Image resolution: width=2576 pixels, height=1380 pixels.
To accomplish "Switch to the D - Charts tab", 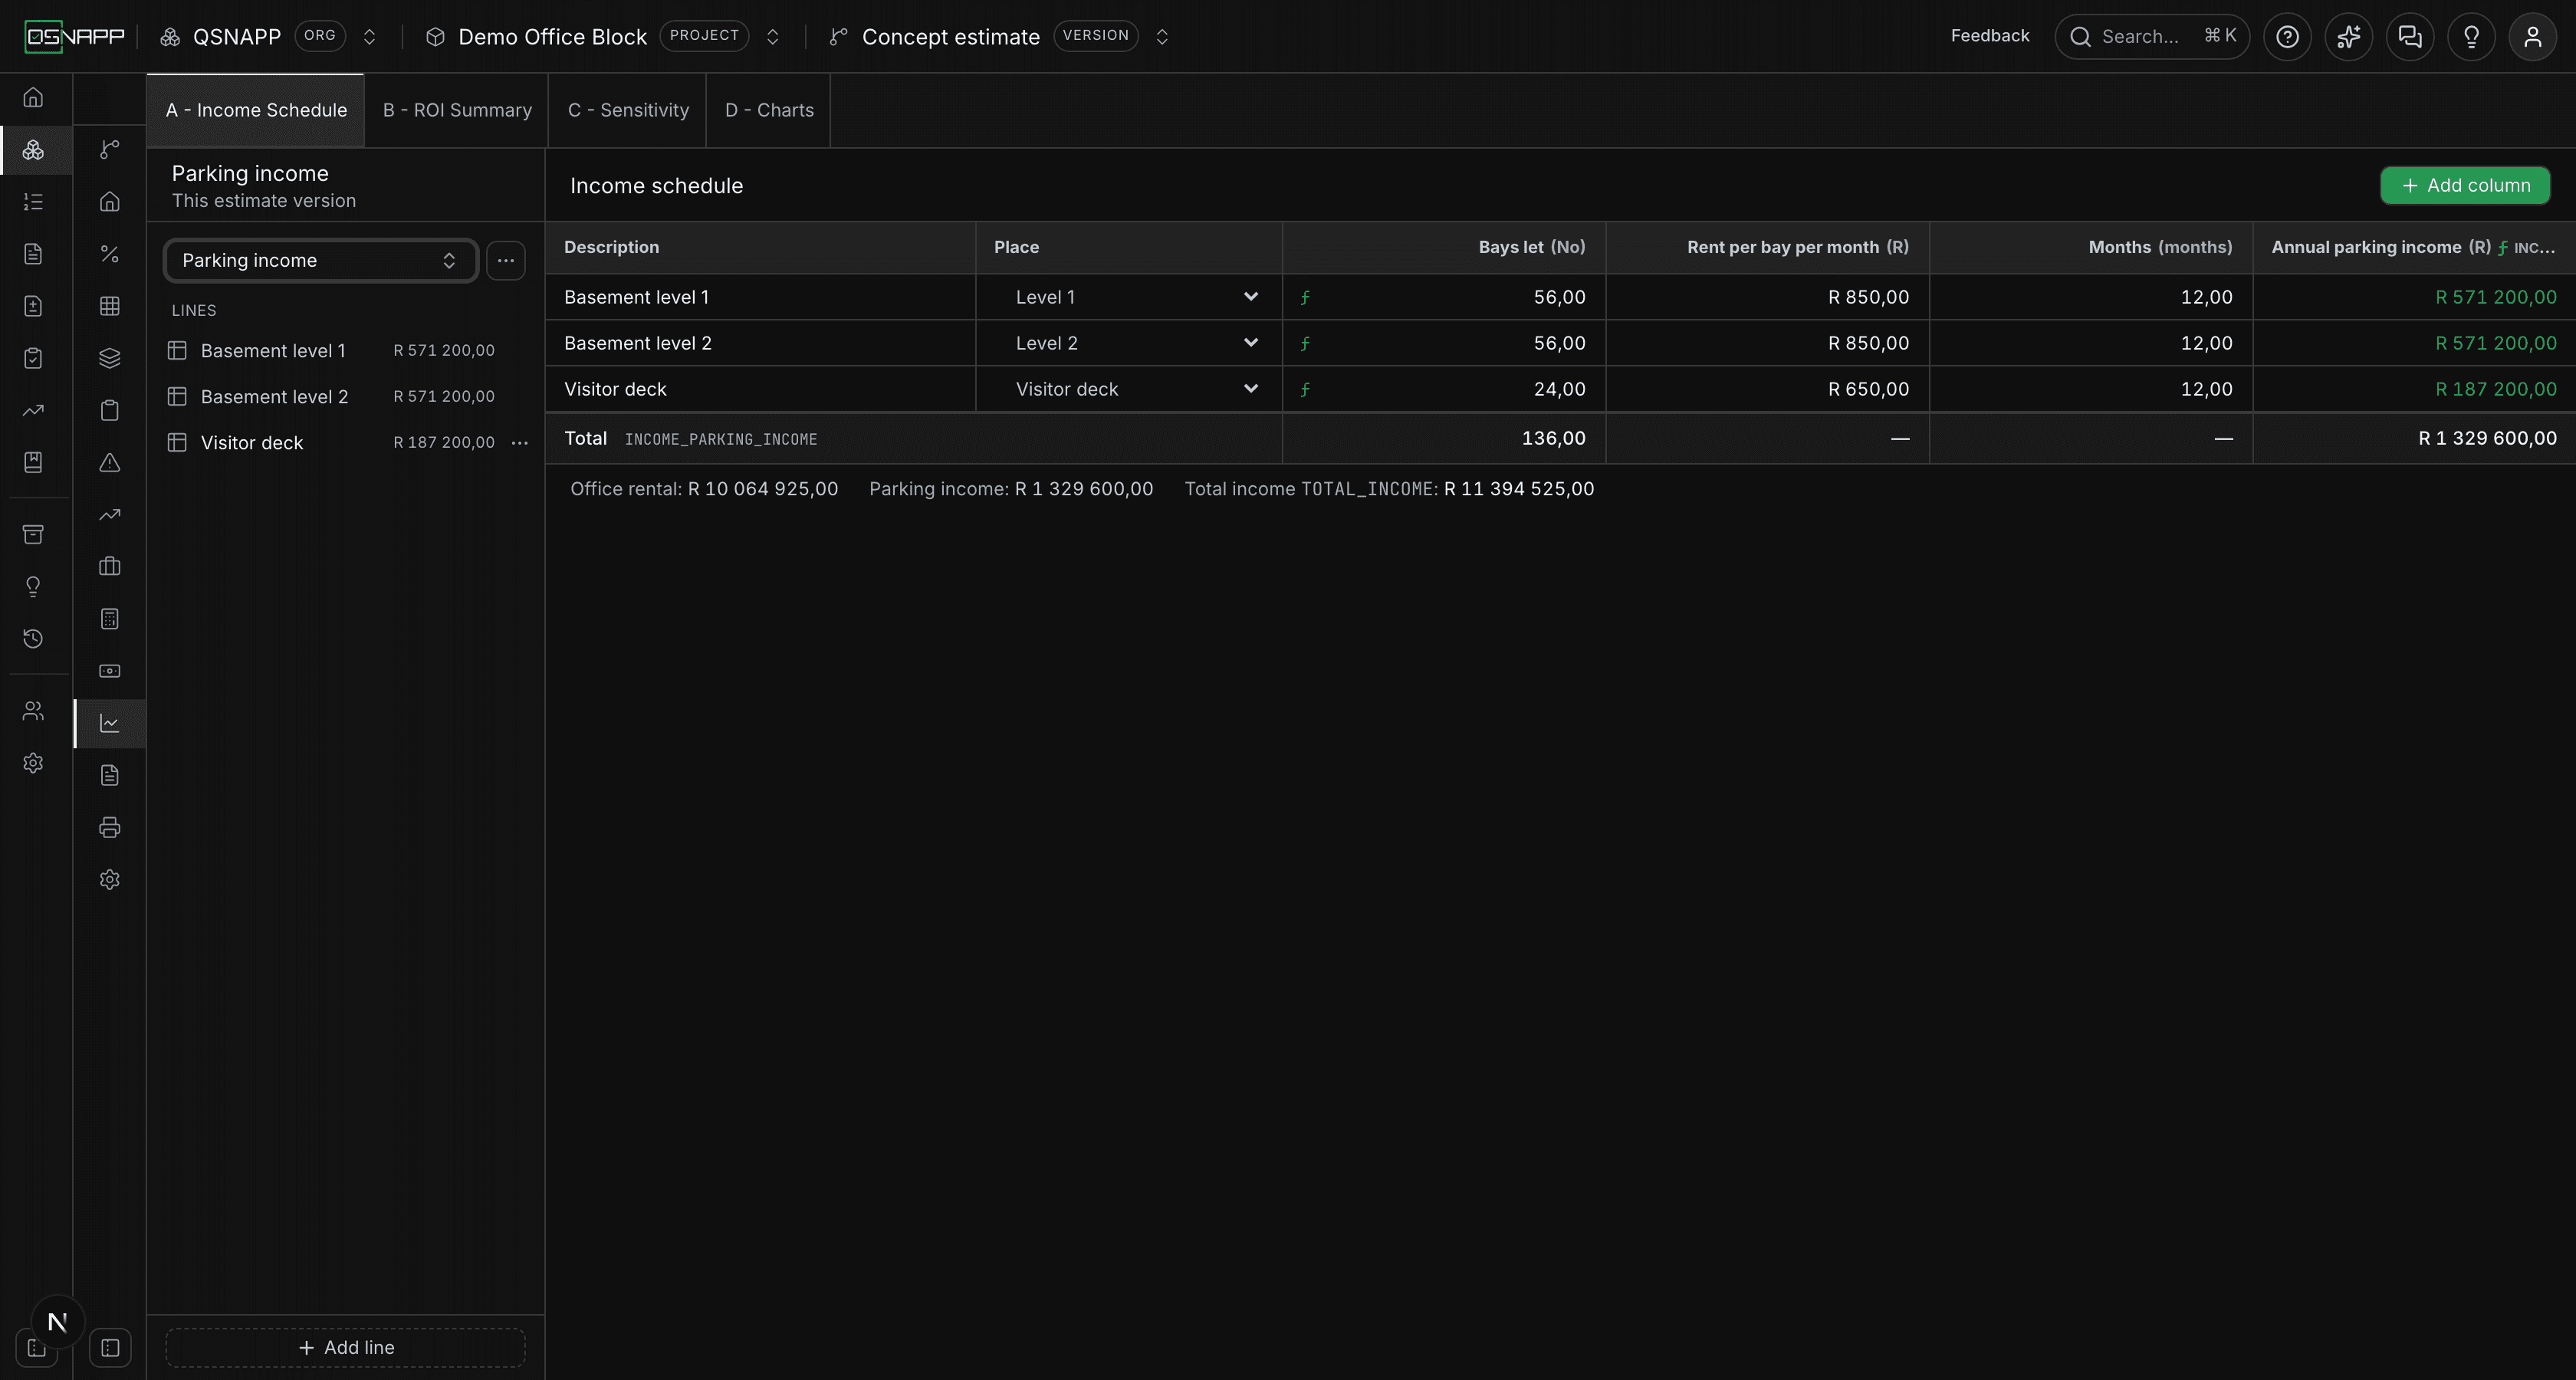I will (x=769, y=110).
